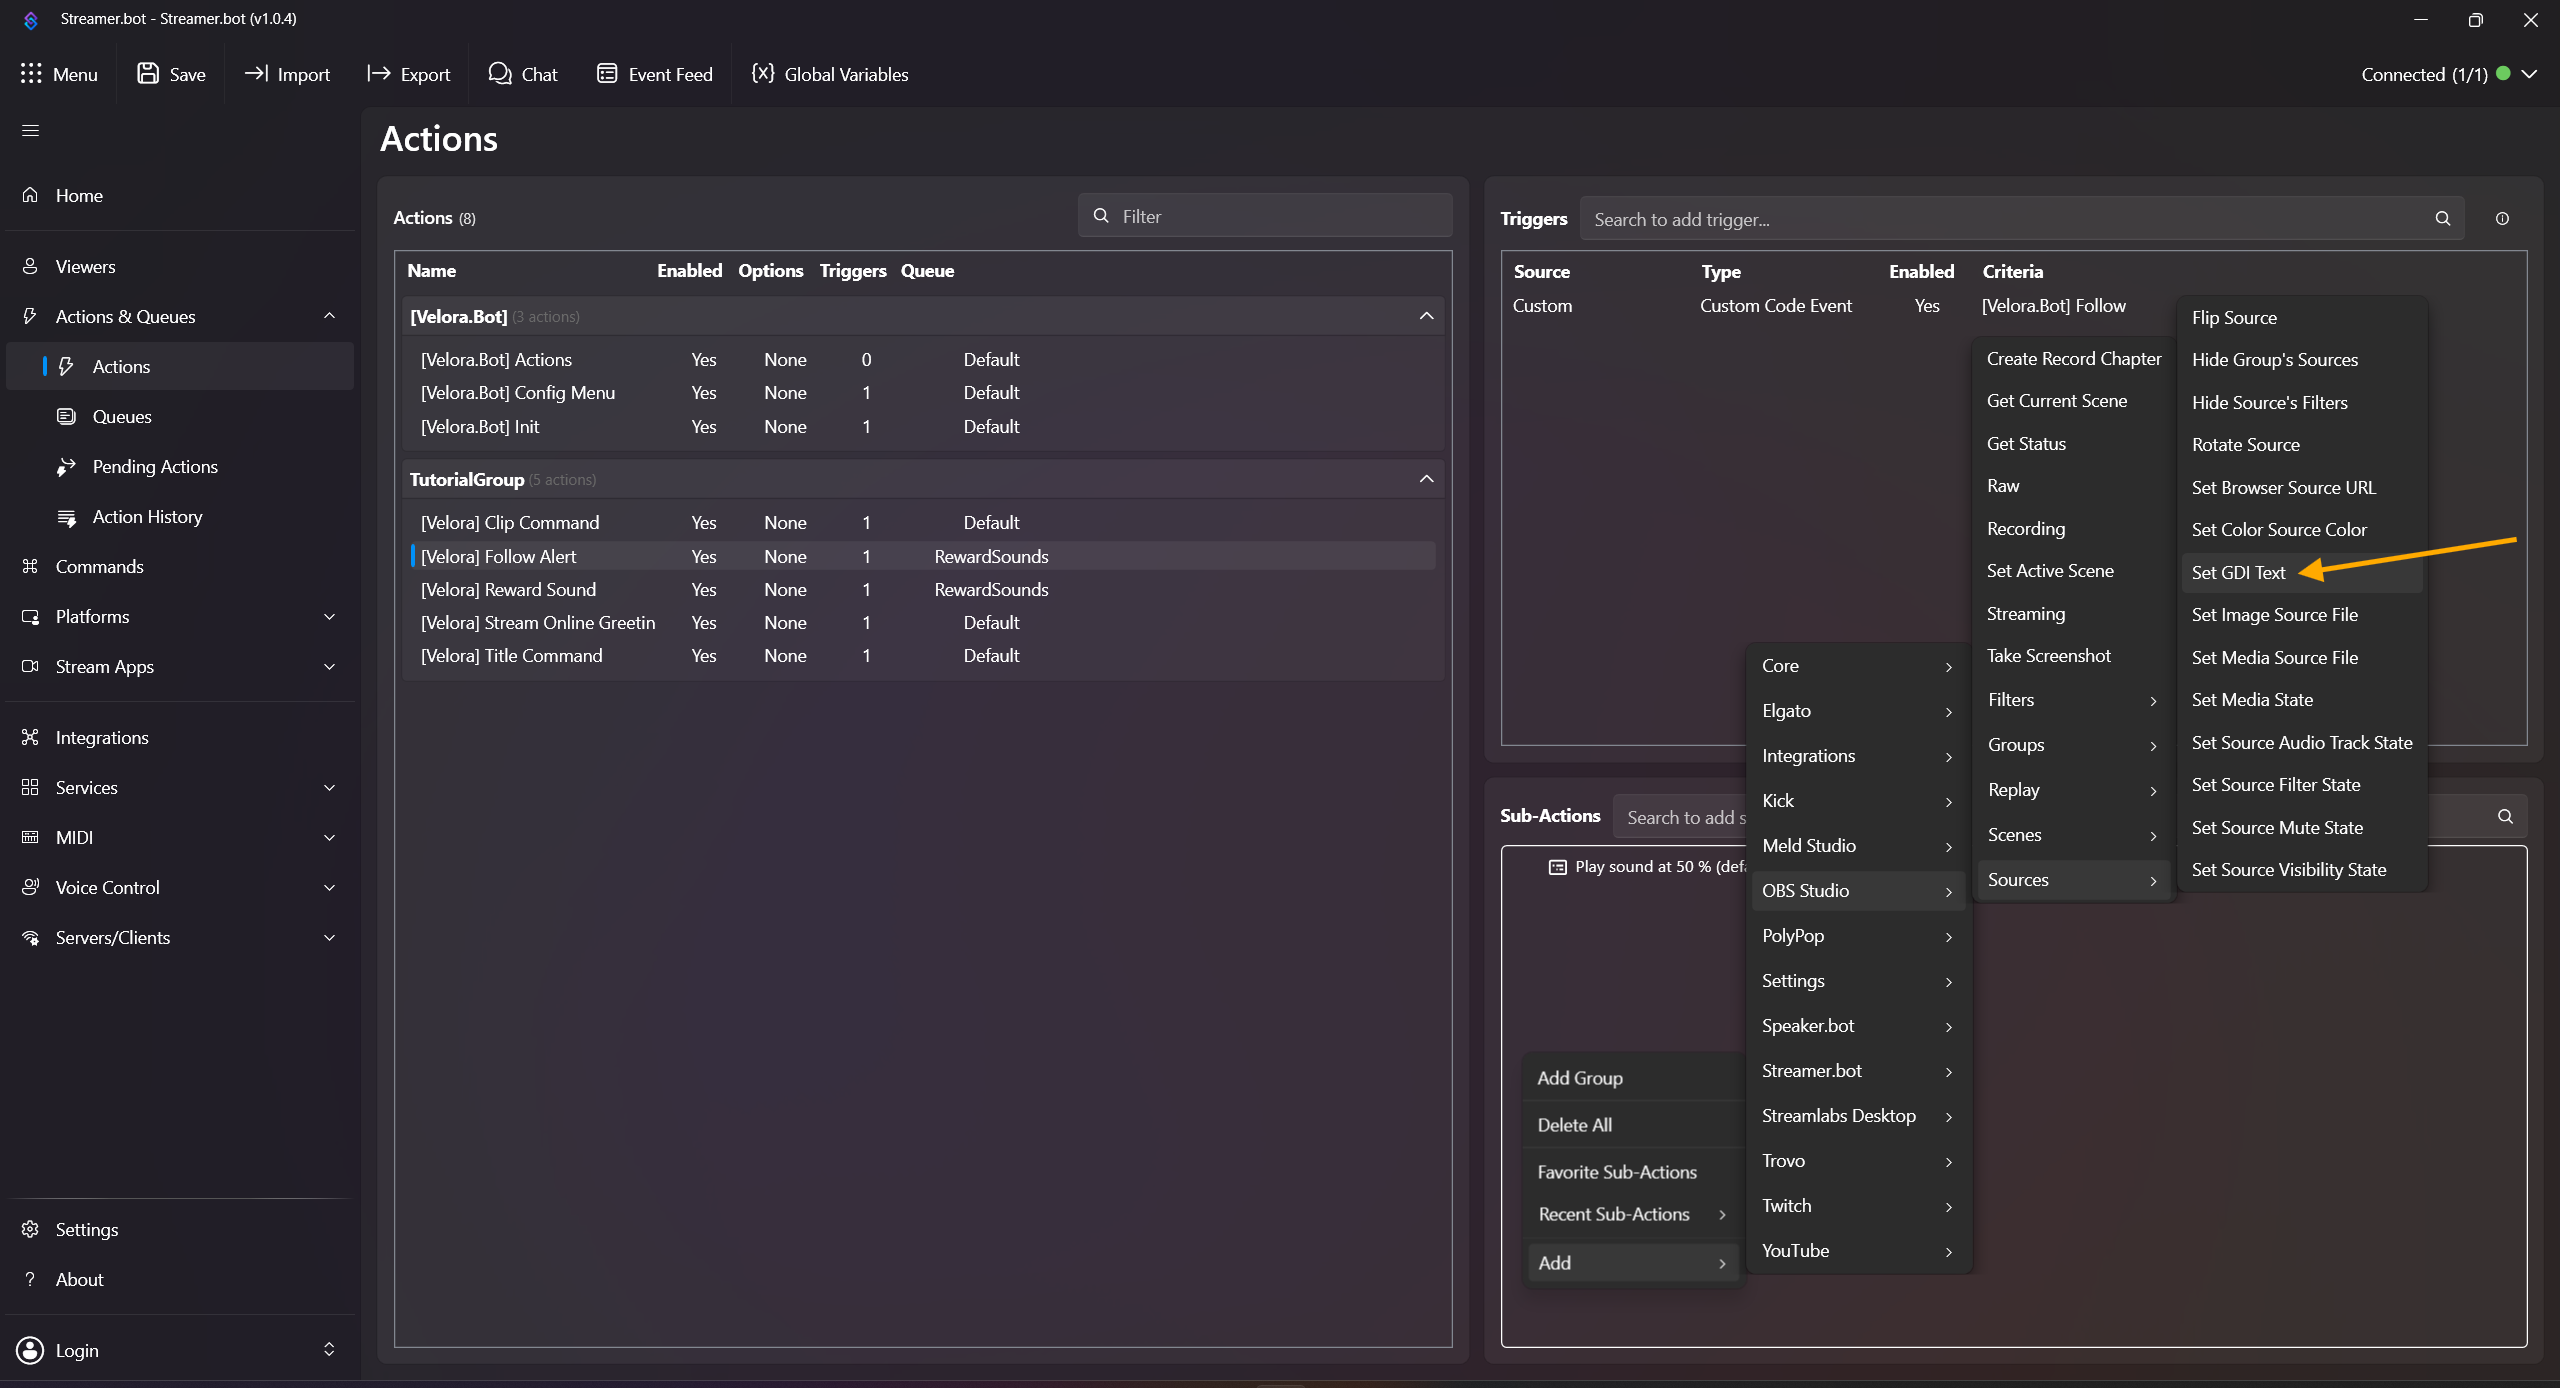The width and height of the screenshot is (2560, 1388).
Task: Open Pending Actions in the sidebar
Action: tap(155, 467)
